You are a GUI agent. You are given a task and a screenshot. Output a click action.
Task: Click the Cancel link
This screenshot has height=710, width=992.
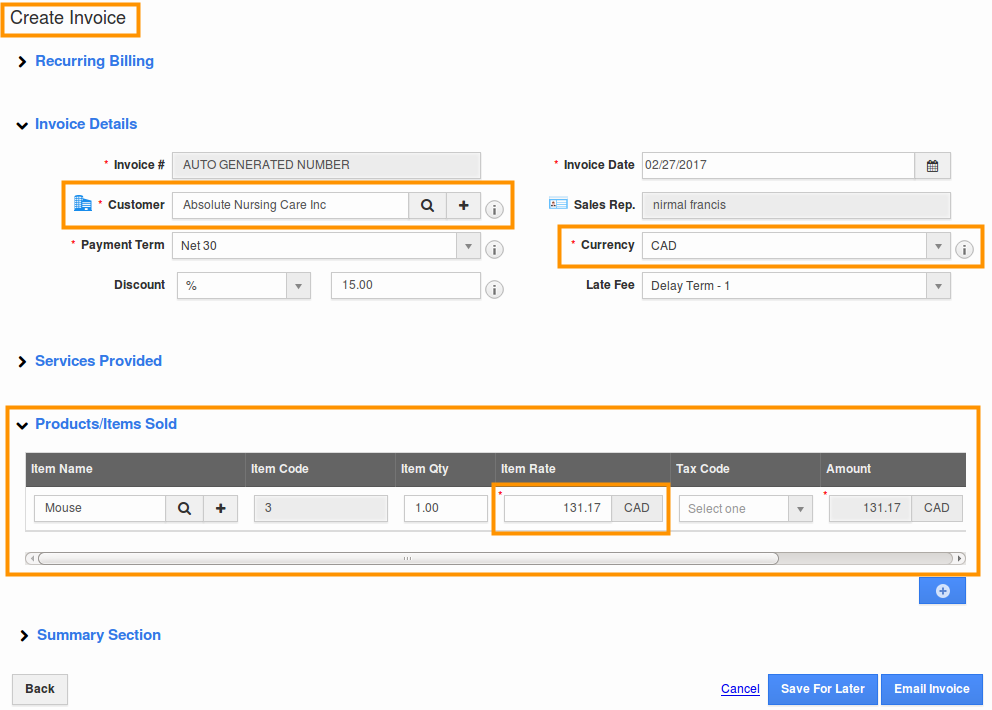pos(740,689)
